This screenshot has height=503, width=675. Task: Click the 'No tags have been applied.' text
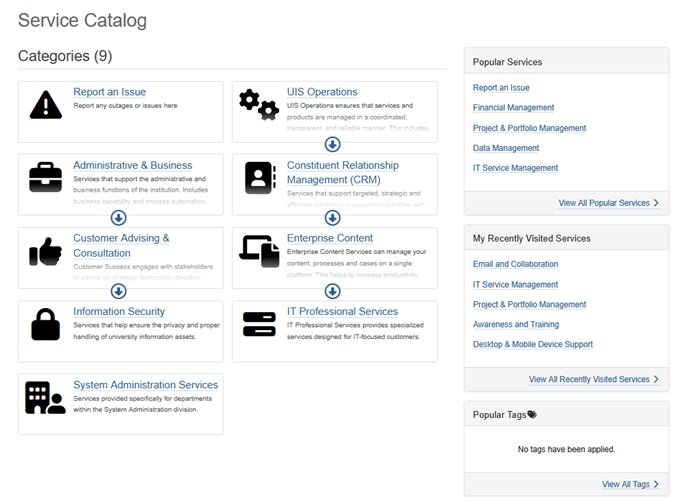click(566, 449)
